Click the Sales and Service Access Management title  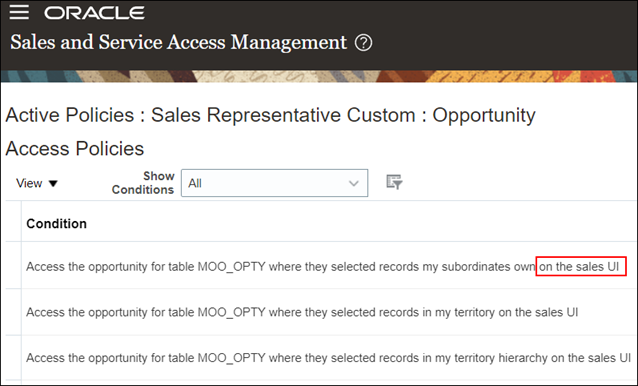[179, 42]
